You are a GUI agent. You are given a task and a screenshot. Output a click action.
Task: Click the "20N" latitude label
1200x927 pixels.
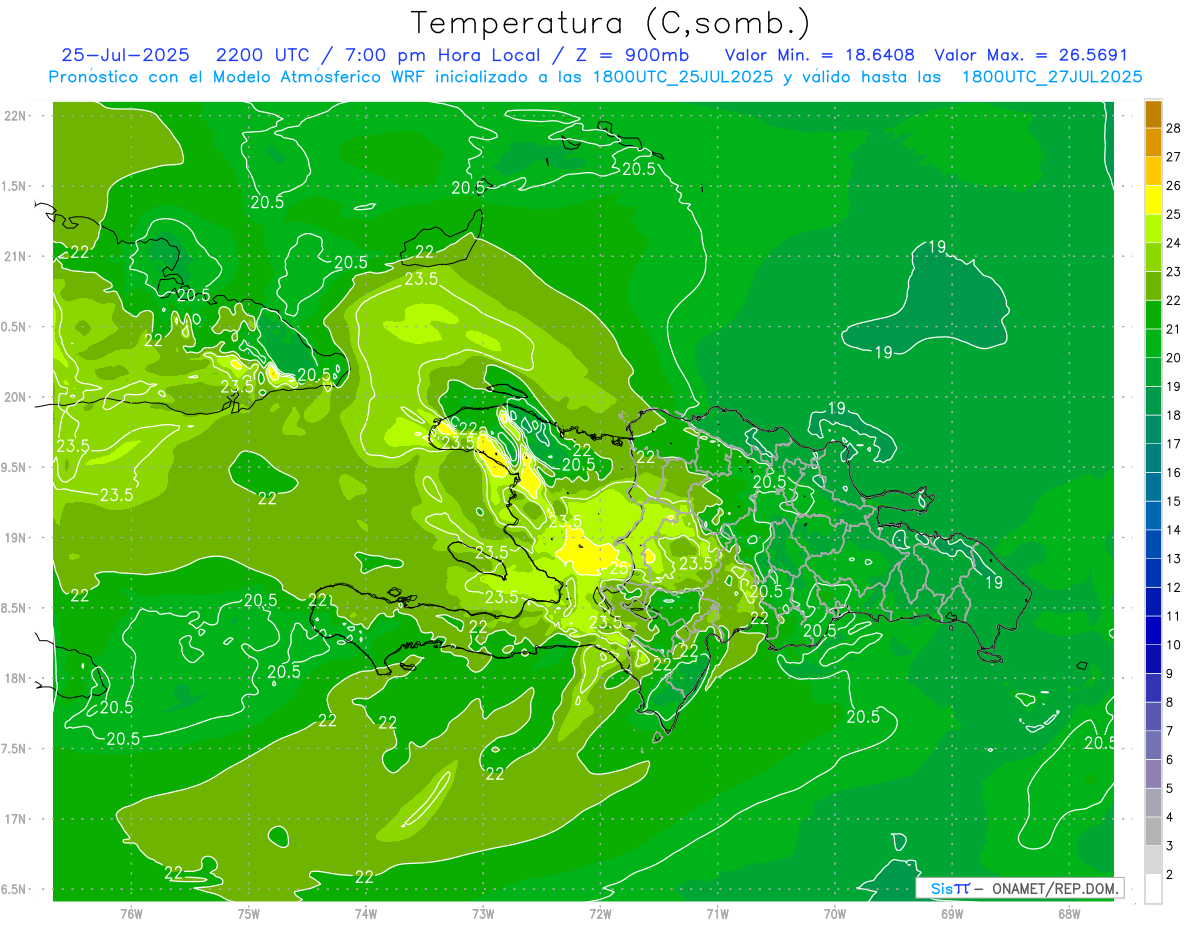click(x=16, y=397)
